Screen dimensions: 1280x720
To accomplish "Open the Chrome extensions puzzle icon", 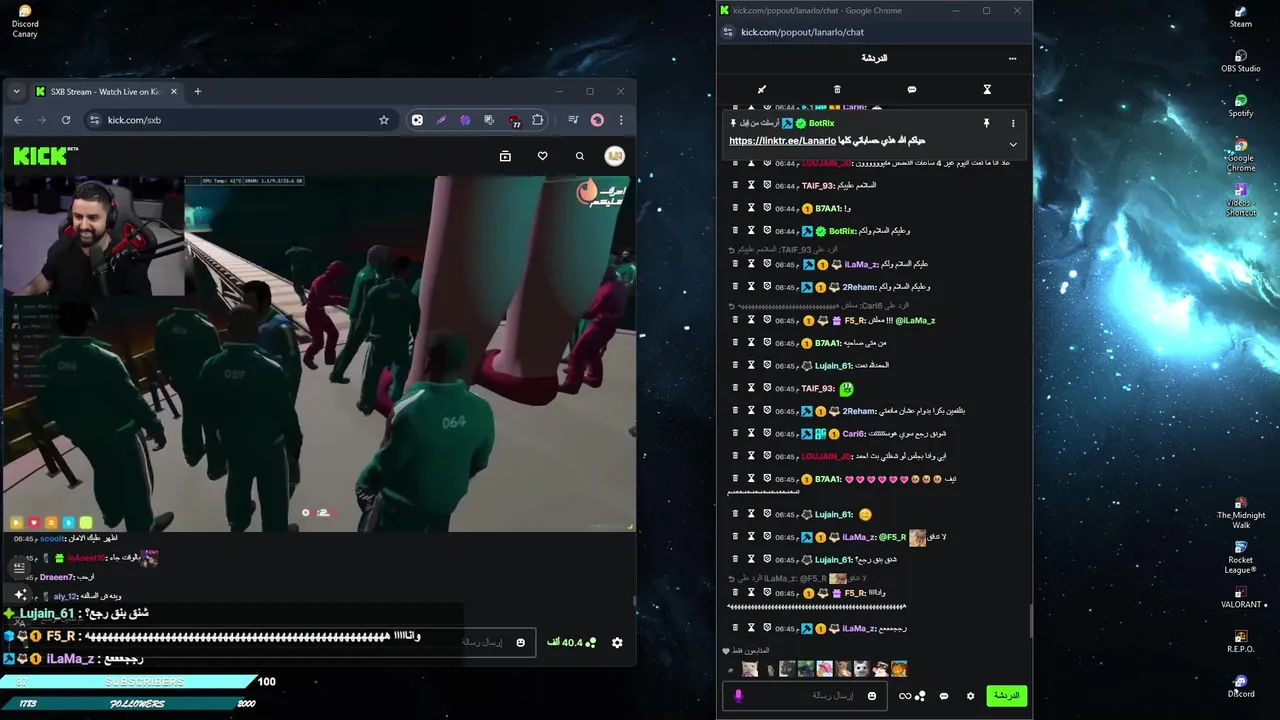I will coord(537,120).
